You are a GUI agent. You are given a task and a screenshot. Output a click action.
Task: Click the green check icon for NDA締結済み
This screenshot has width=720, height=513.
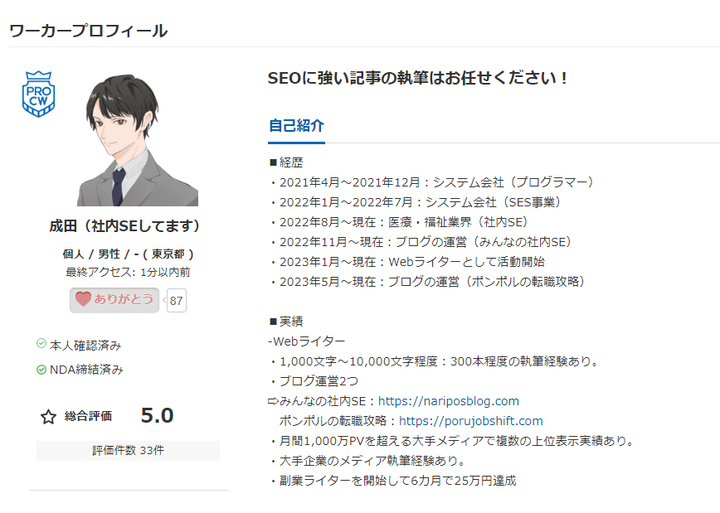pos(41,369)
